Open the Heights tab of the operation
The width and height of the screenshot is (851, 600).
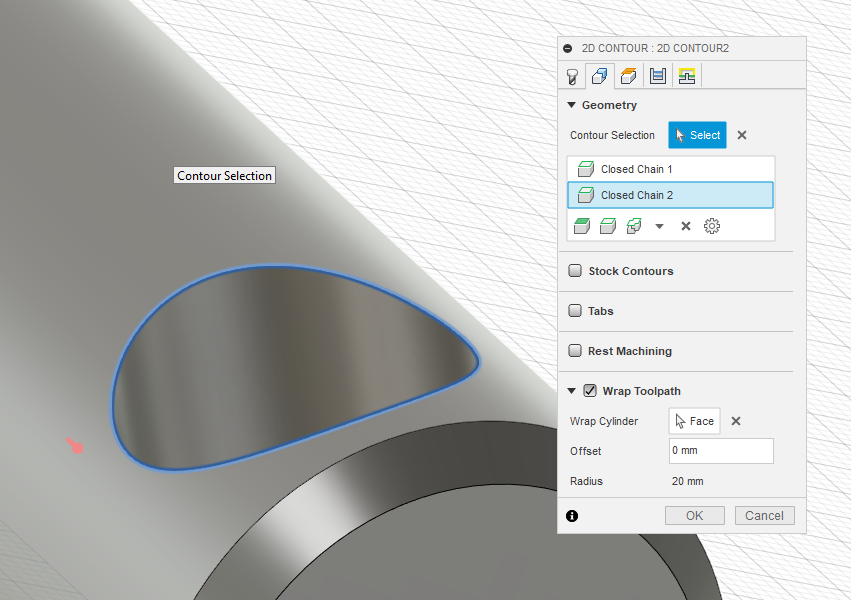click(628, 75)
